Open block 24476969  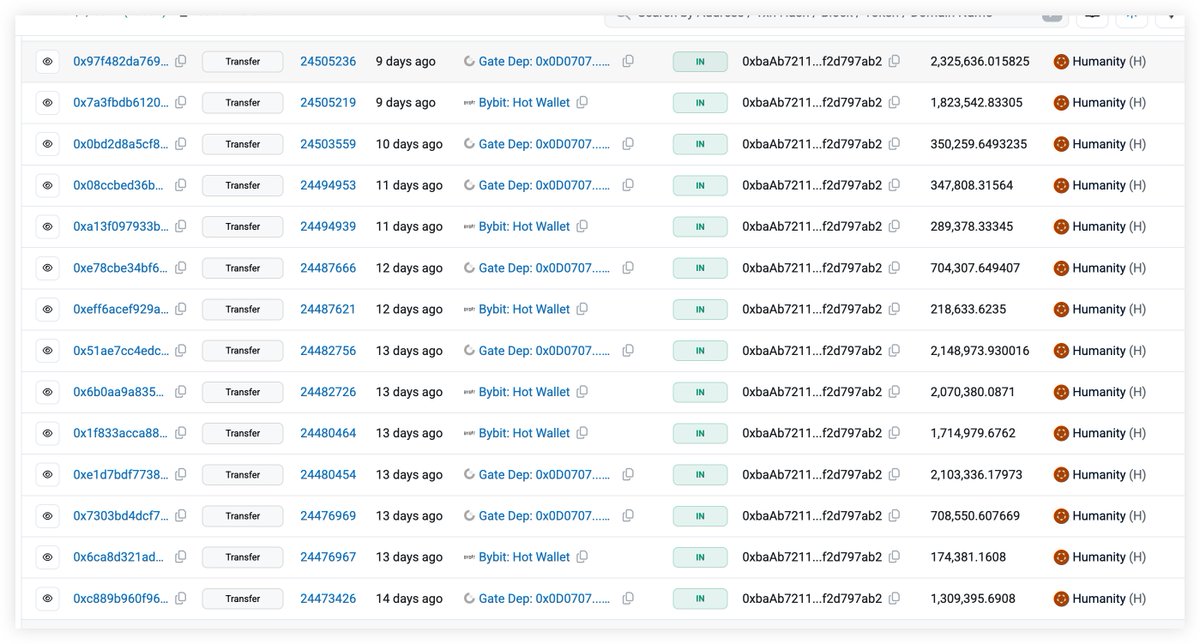(x=328, y=516)
